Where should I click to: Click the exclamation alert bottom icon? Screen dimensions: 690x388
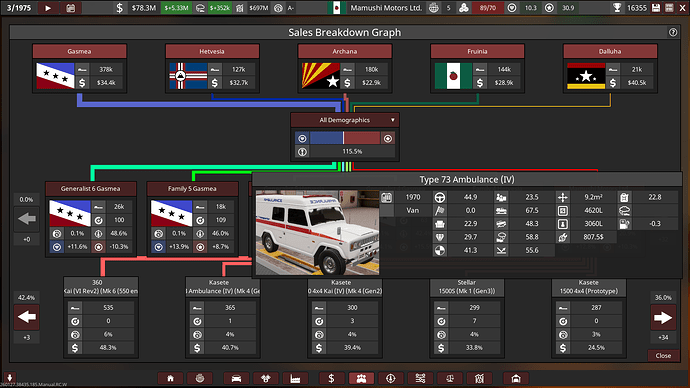click(391, 378)
